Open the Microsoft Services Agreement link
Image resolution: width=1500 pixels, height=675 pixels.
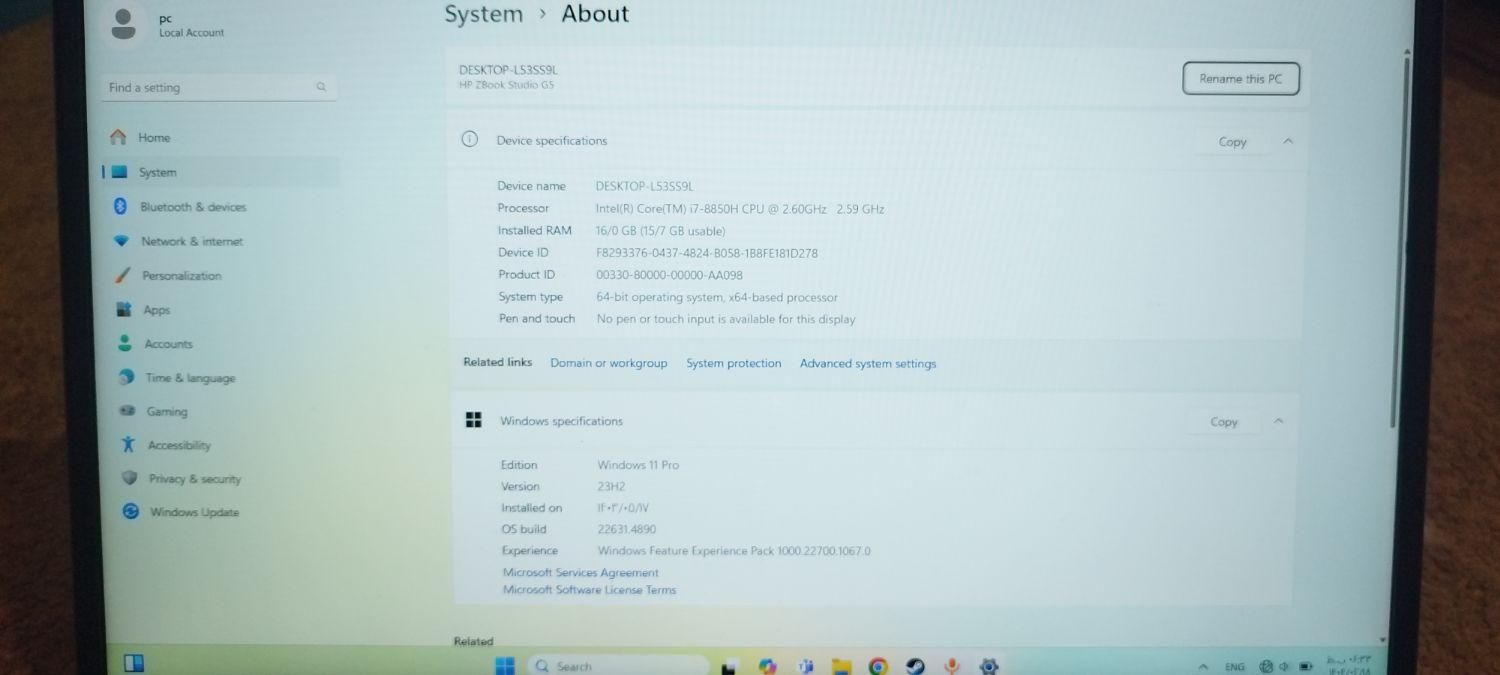[x=580, y=573]
